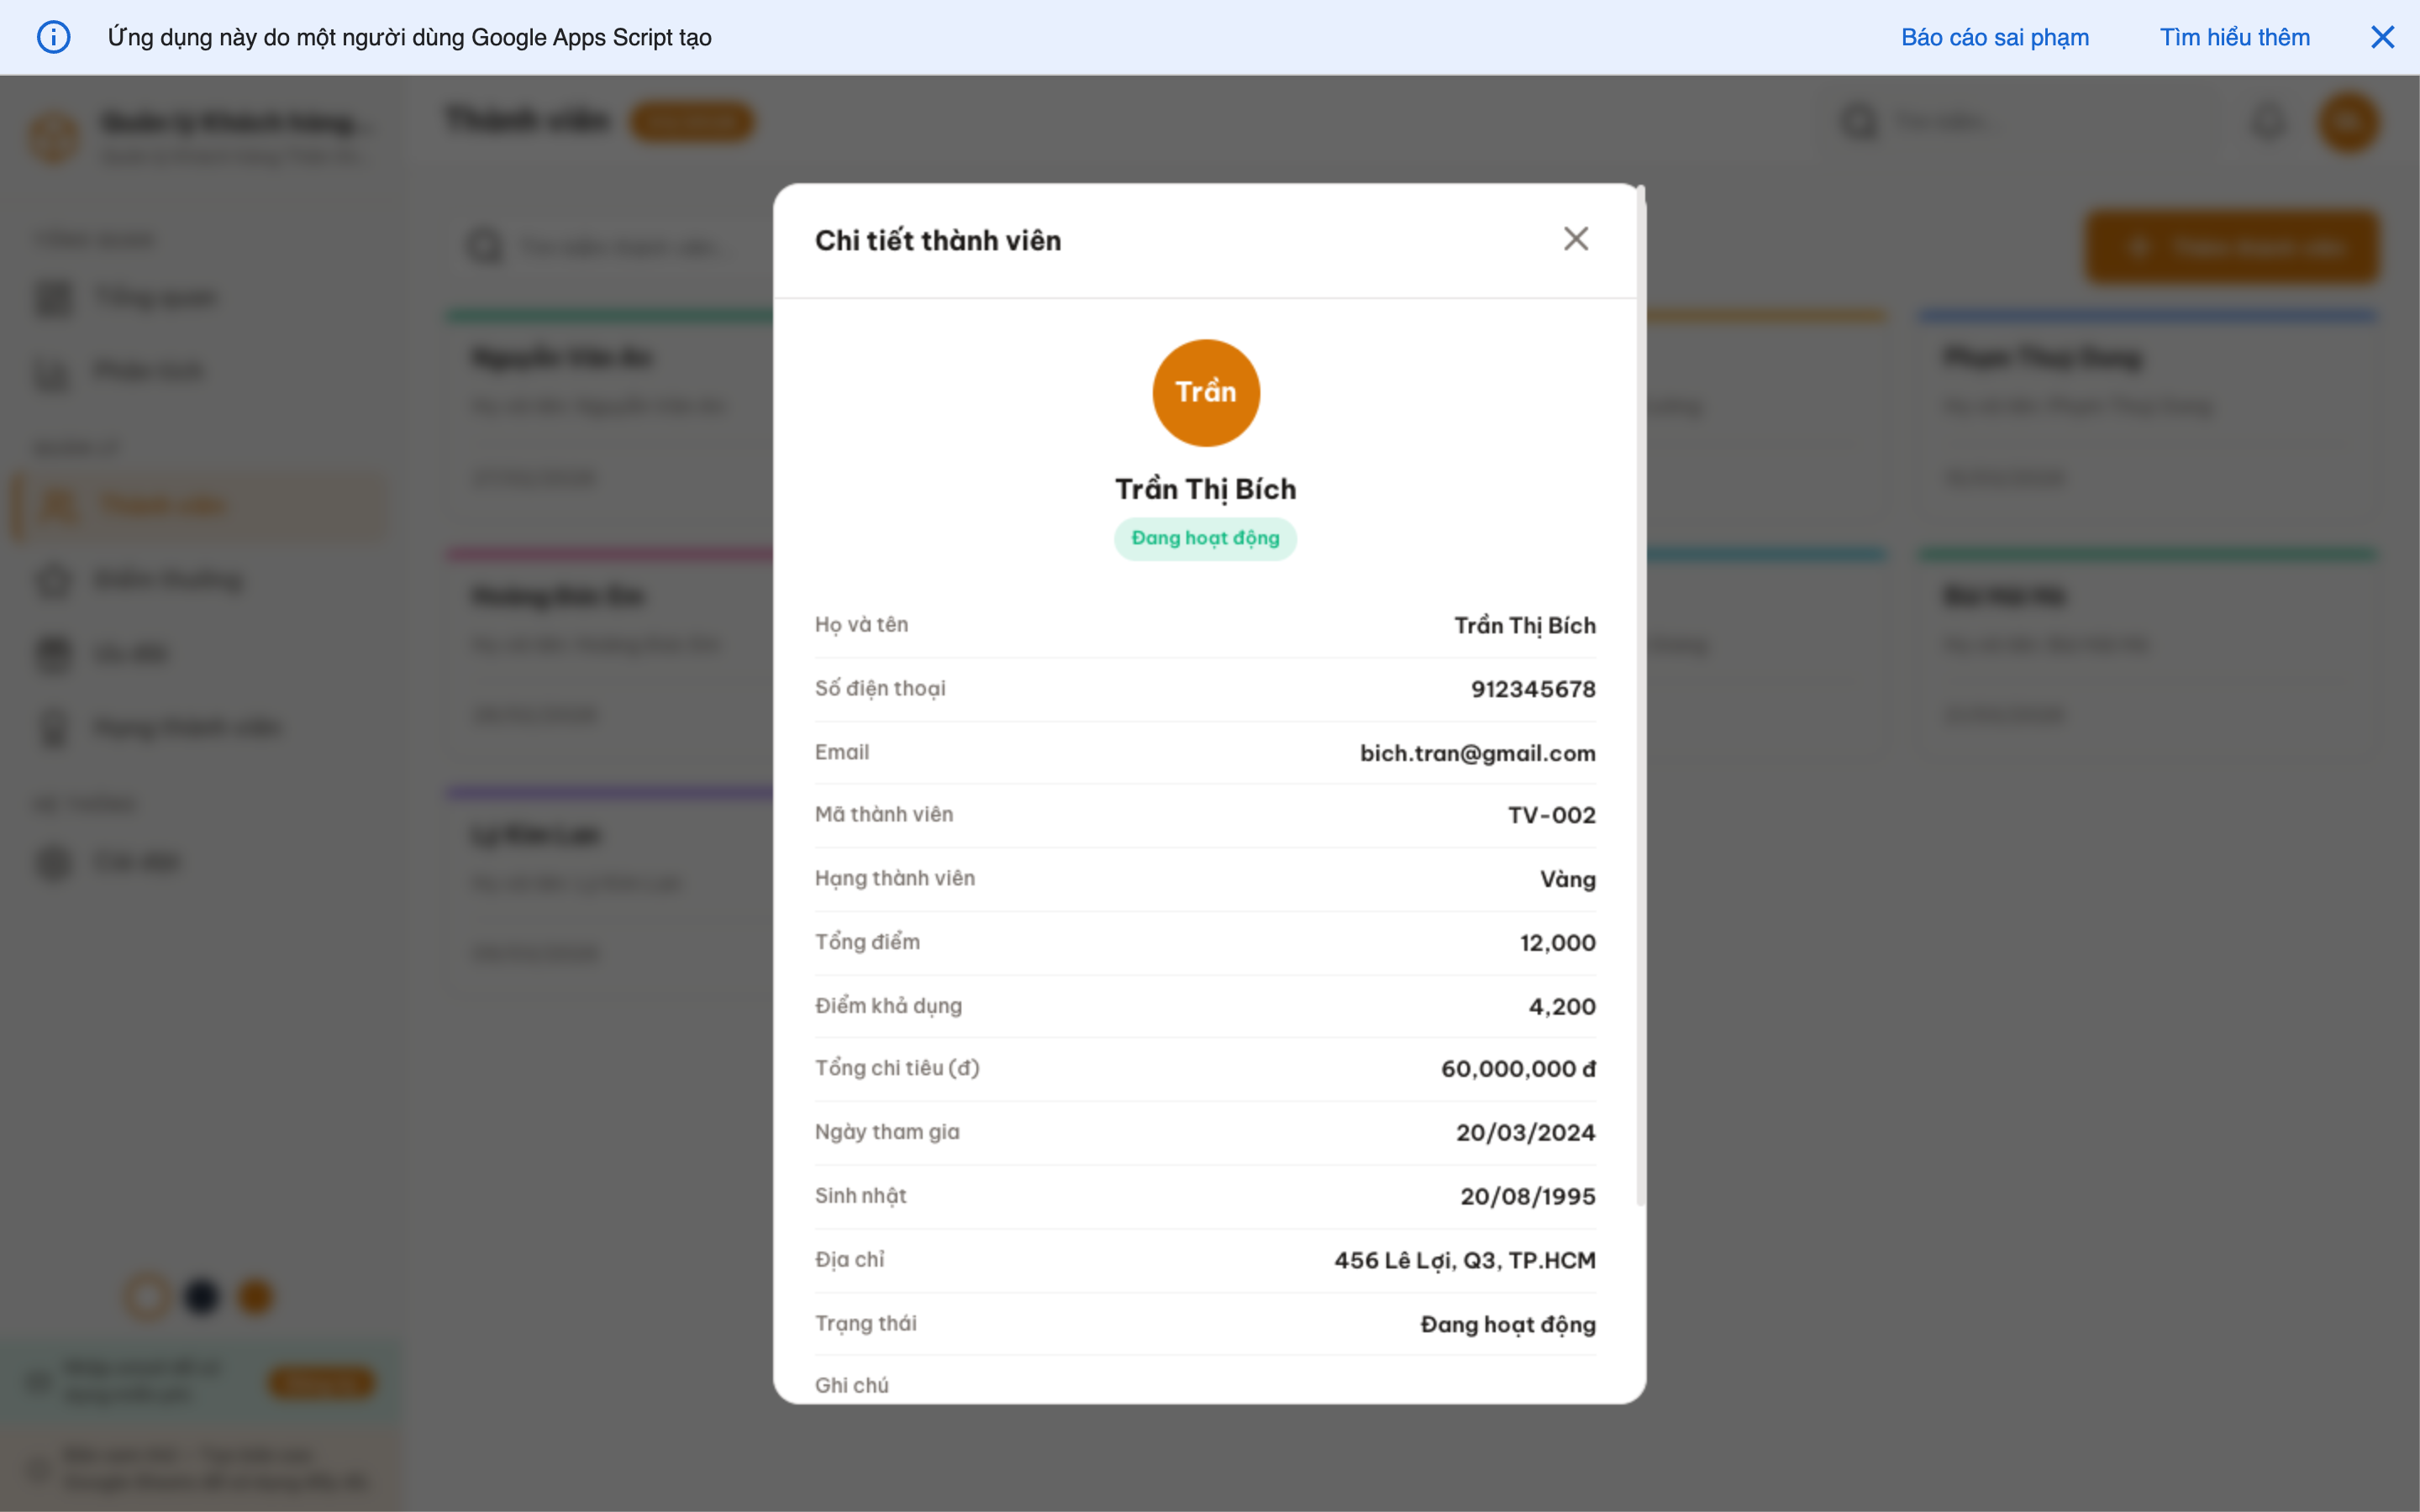Select the dark blue pagination dot
This screenshot has width=2420, height=1512.
202,1296
